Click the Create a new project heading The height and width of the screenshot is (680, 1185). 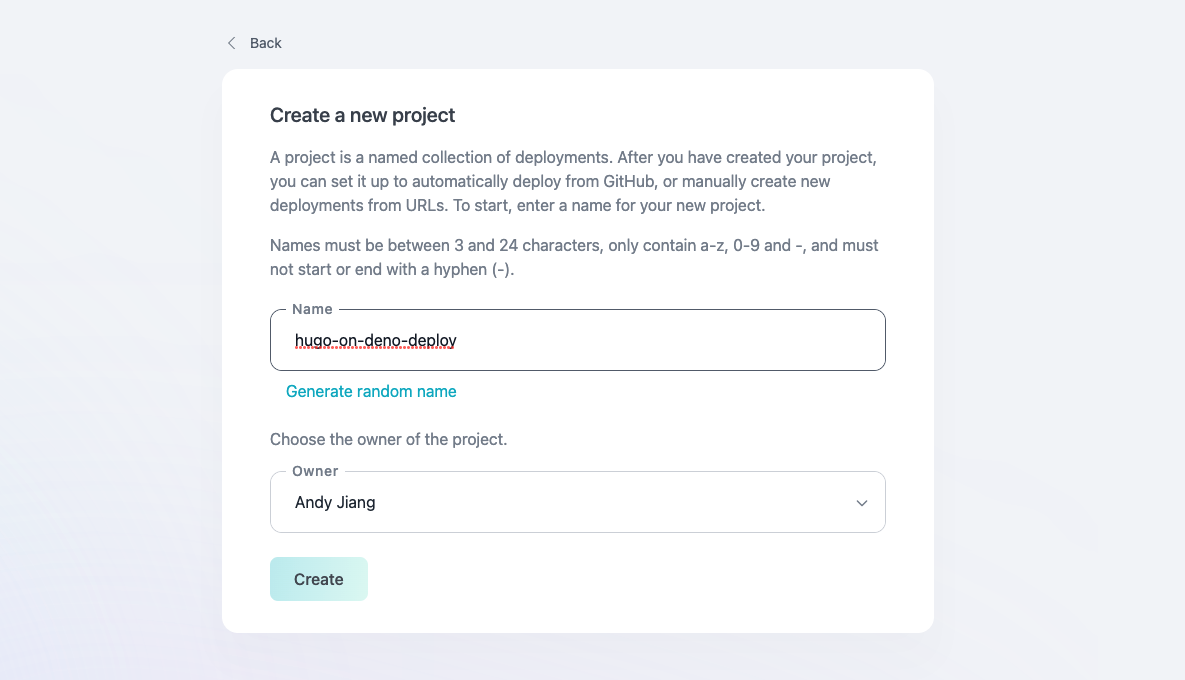click(x=362, y=115)
